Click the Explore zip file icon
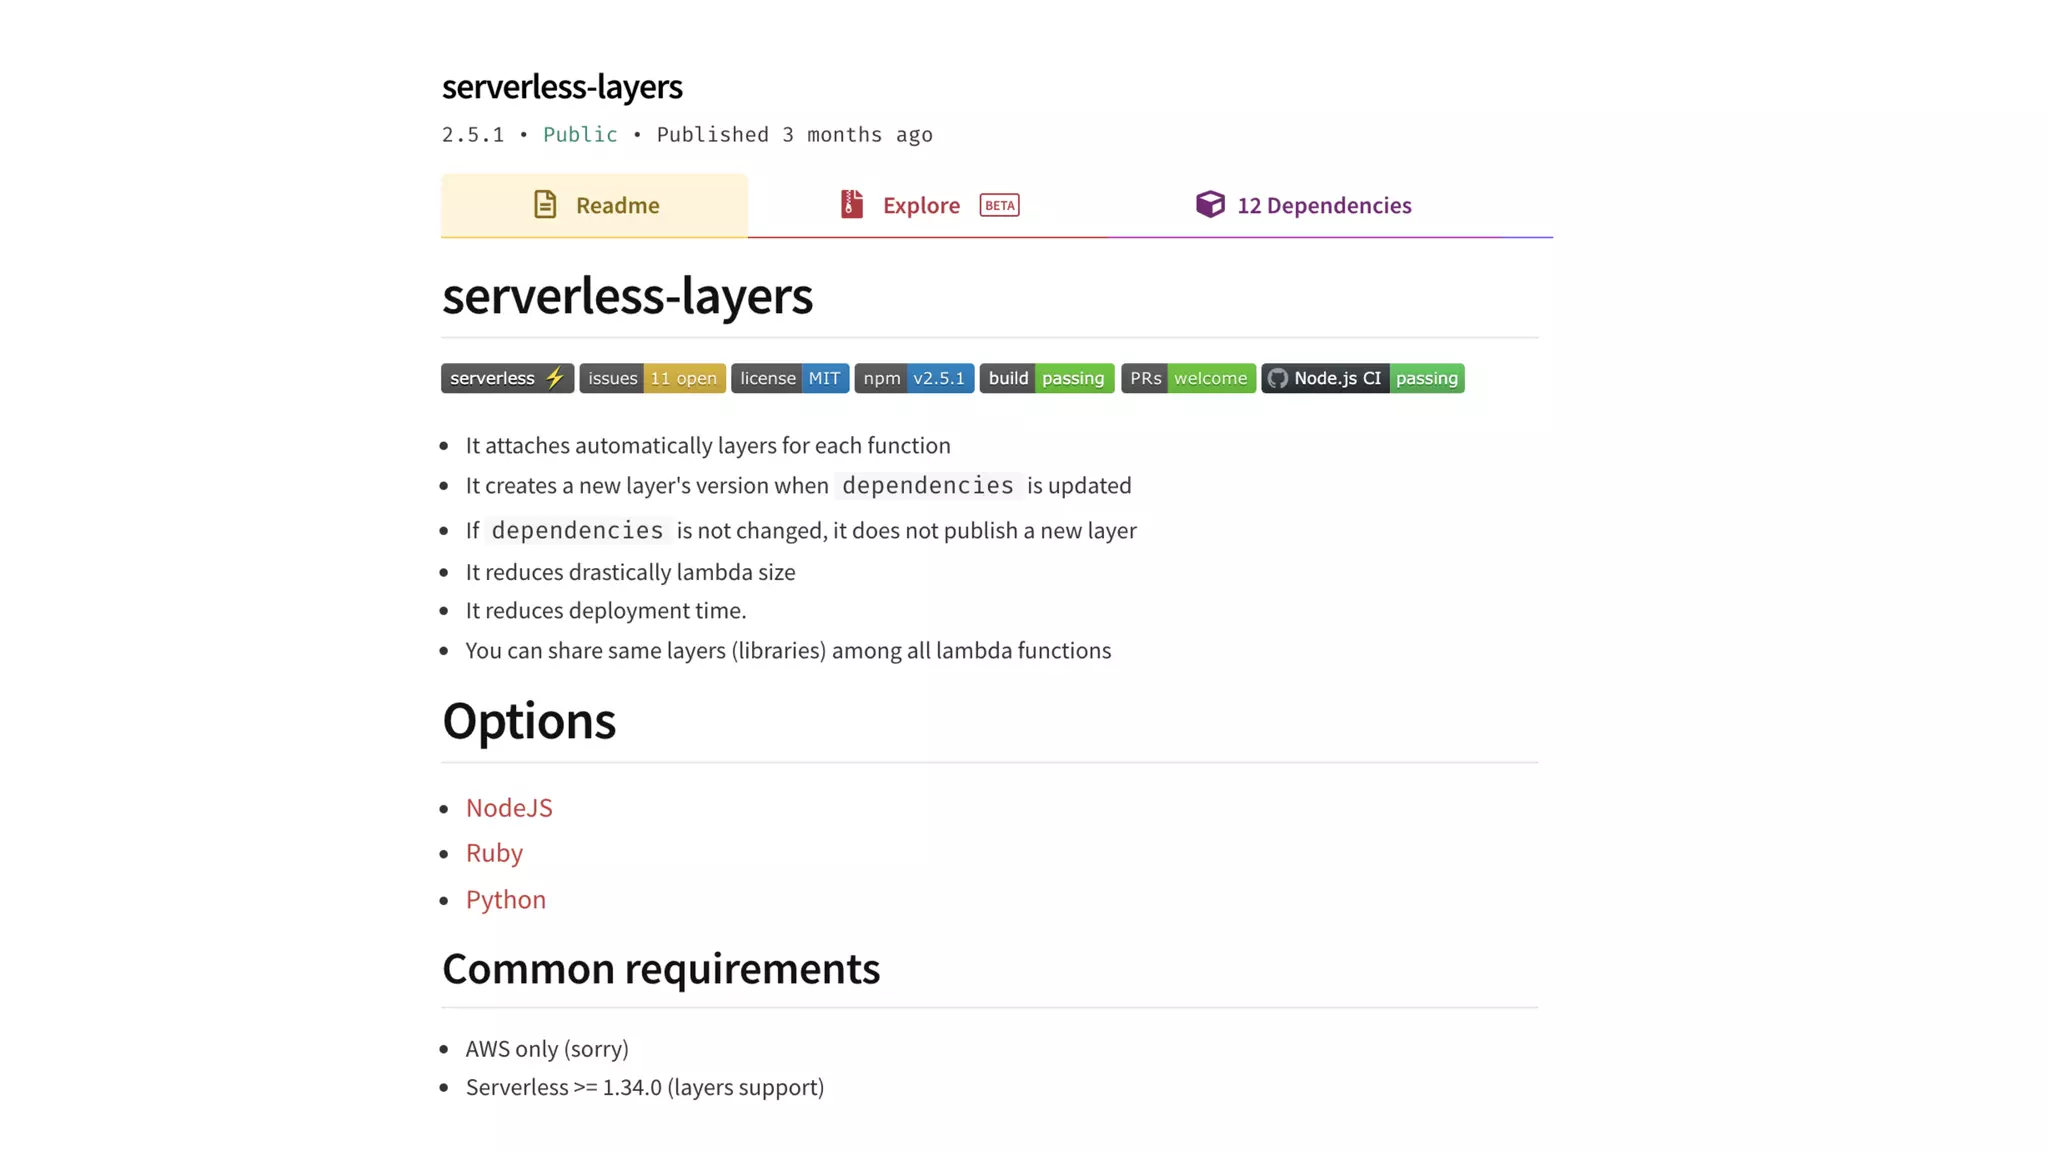The height and width of the screenshot is (1152, 2048). pos(851,204)
